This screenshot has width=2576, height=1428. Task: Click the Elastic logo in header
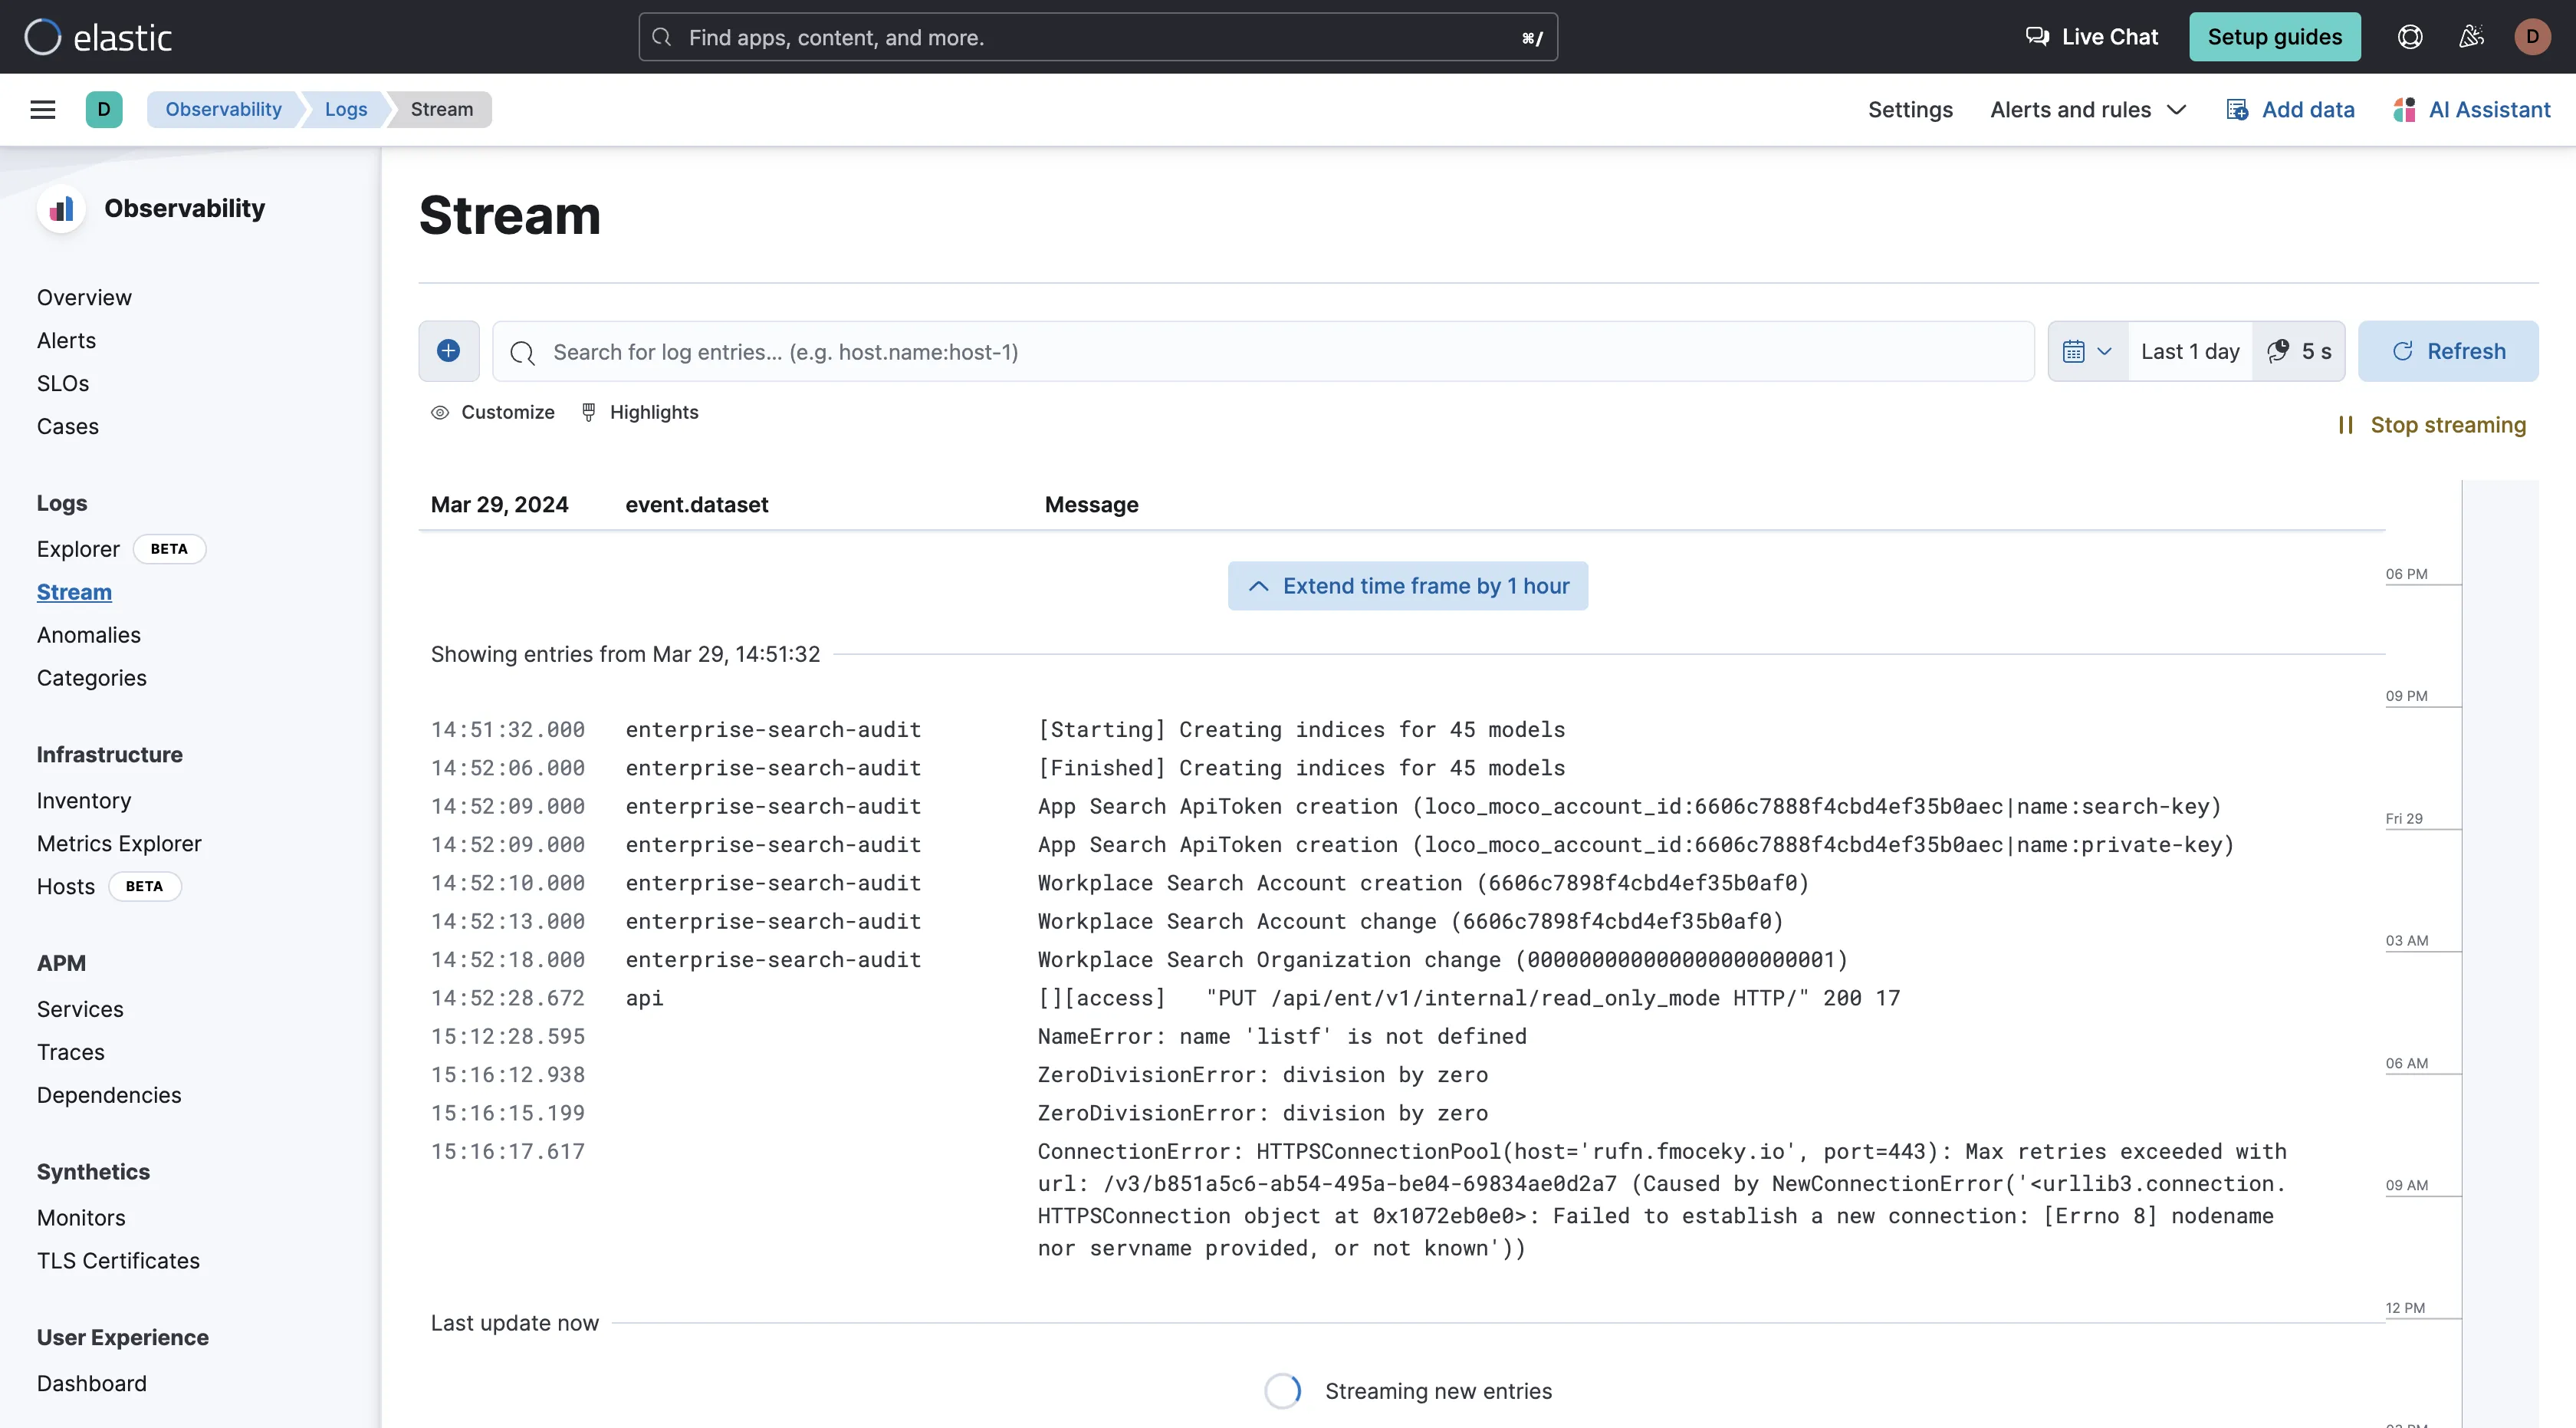(98, 37)
